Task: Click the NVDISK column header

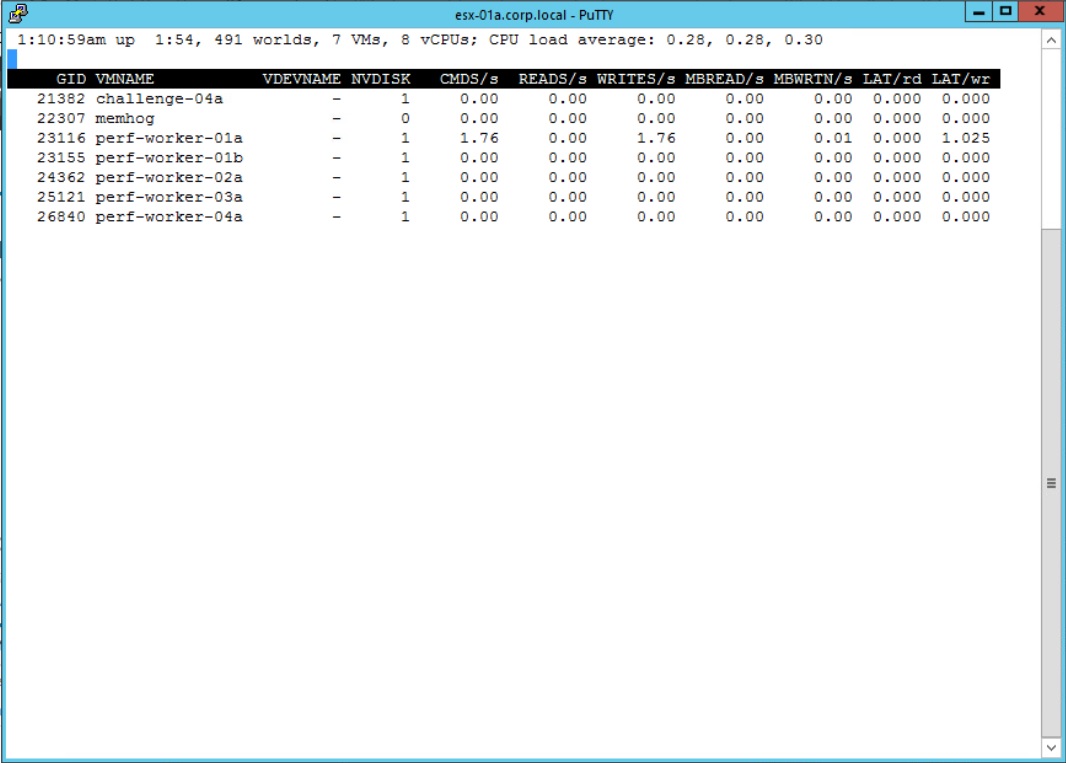Action: click(x=381, y=79)
